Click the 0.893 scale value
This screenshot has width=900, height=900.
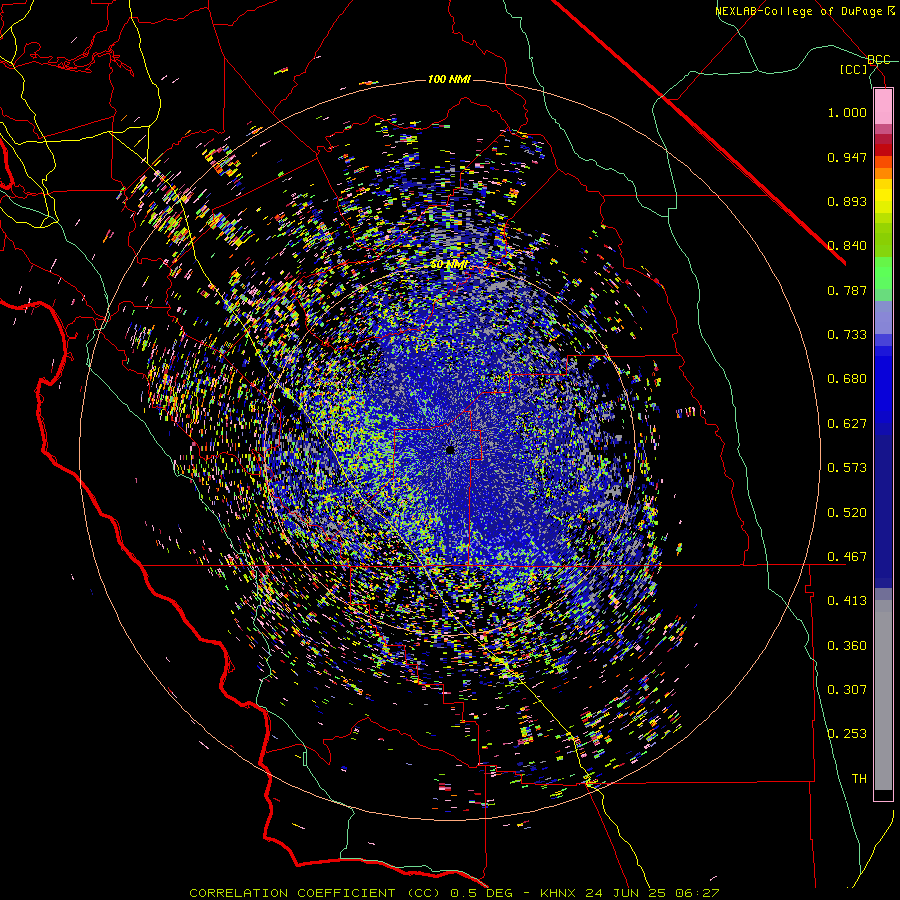coord(847,201)
